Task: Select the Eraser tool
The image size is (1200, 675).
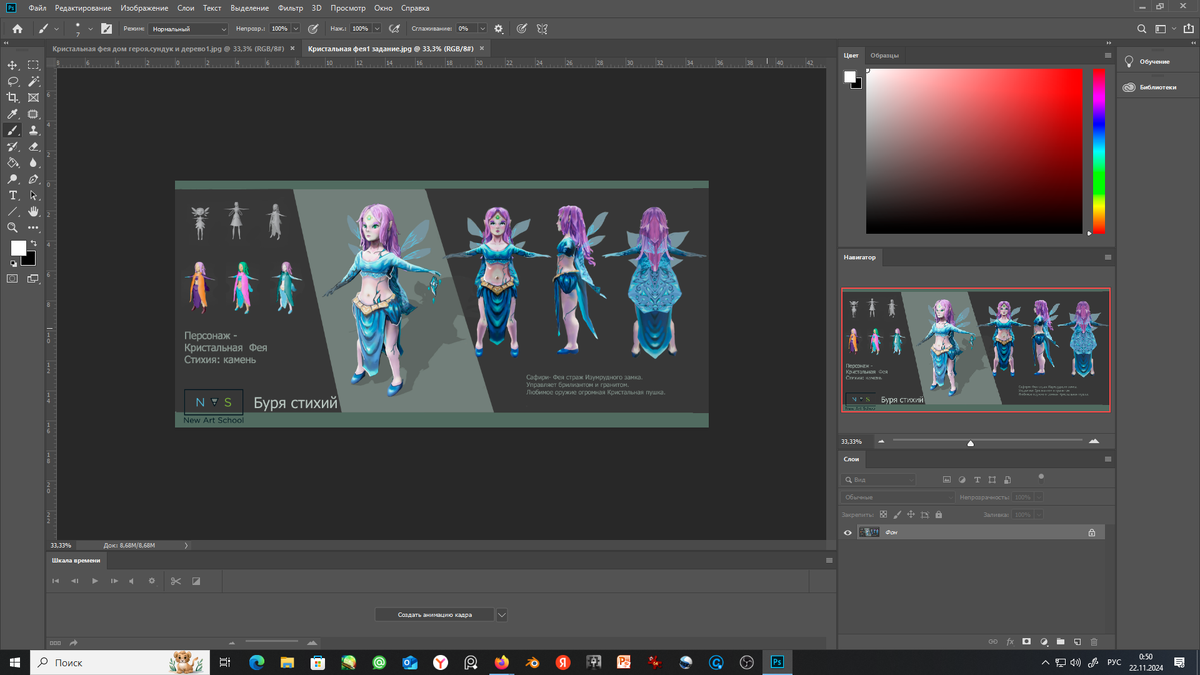Action: click(33, 146)
